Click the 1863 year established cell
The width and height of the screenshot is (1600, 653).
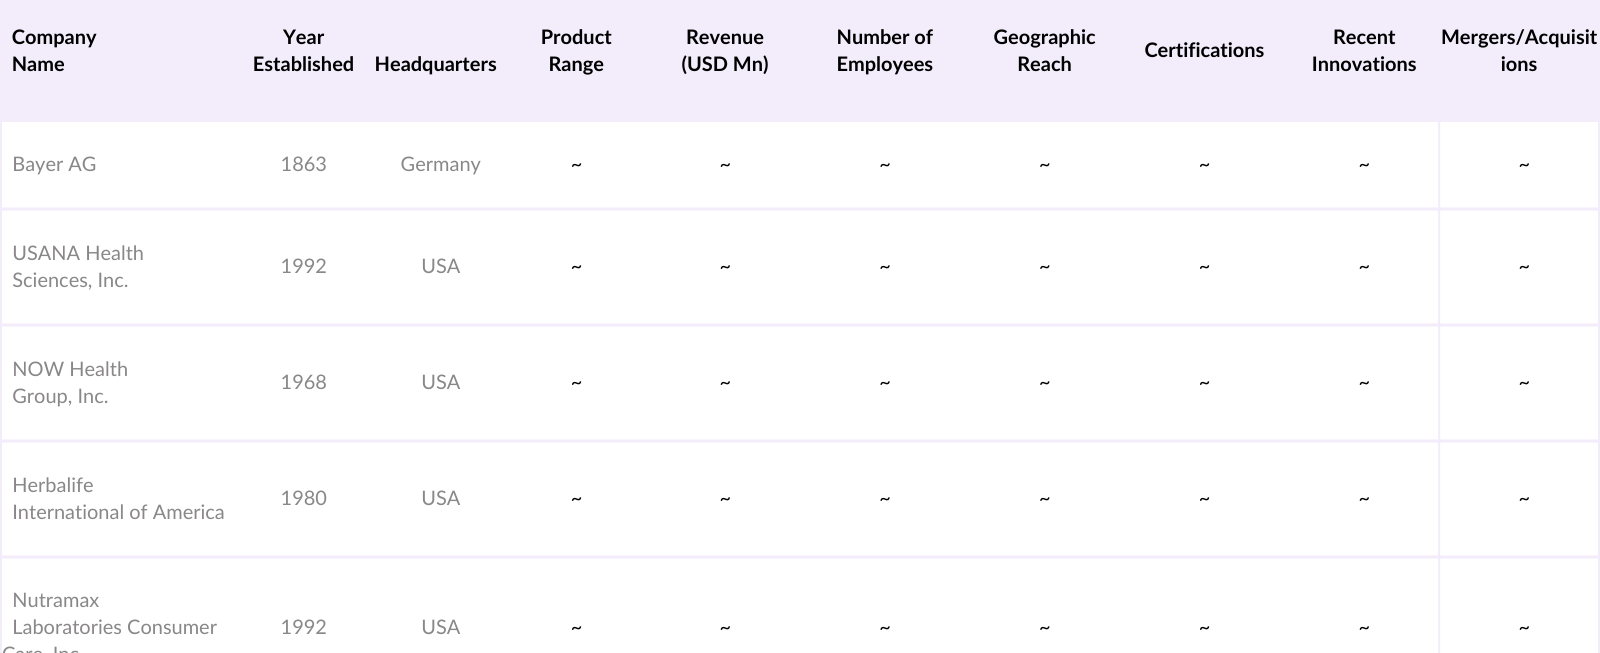[x=303, y=164]
